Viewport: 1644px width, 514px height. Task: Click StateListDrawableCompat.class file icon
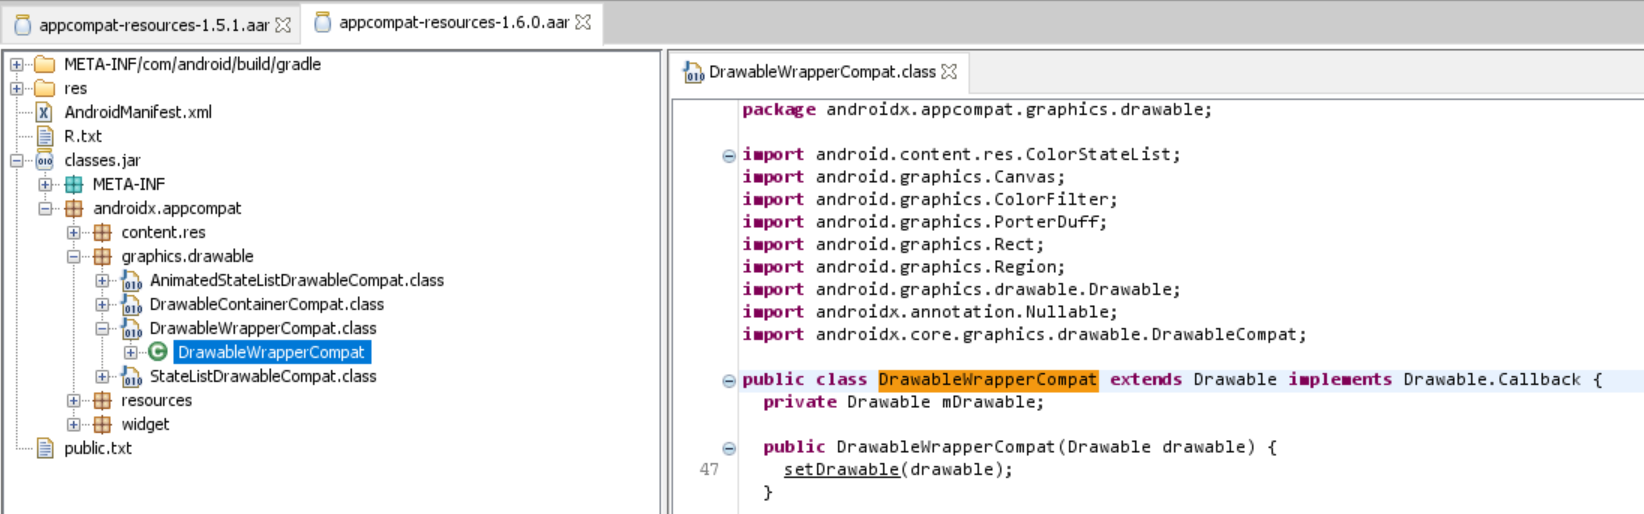click(x=131, y=376)
